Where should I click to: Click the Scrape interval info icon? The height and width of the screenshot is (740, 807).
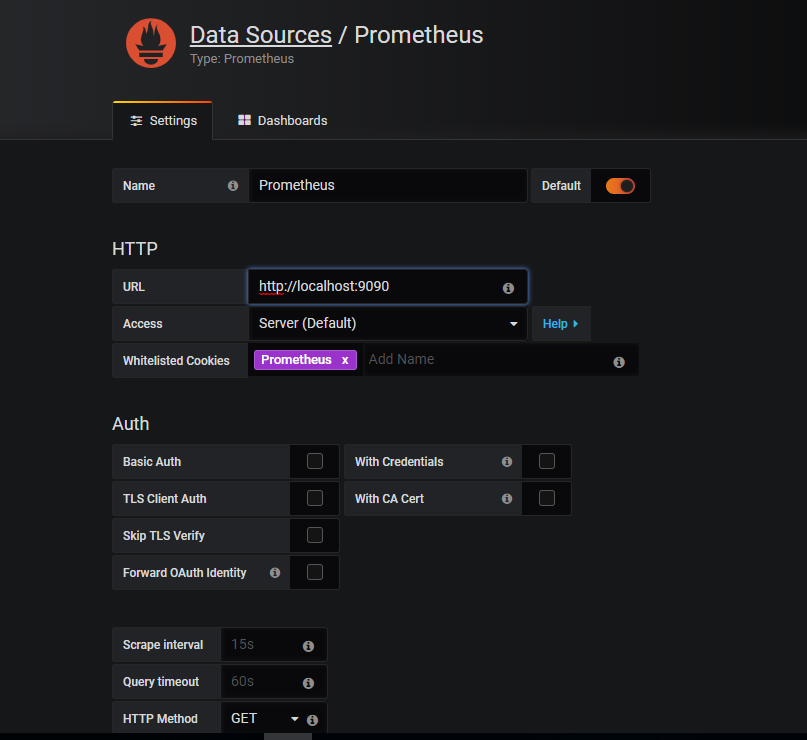click(x=308, y=646)
